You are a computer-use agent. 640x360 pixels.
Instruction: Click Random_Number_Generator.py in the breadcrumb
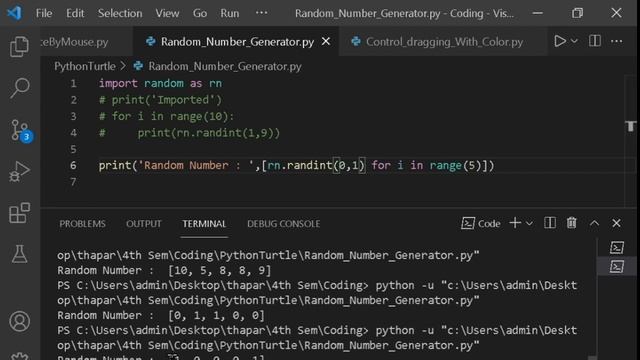(225, 66)
